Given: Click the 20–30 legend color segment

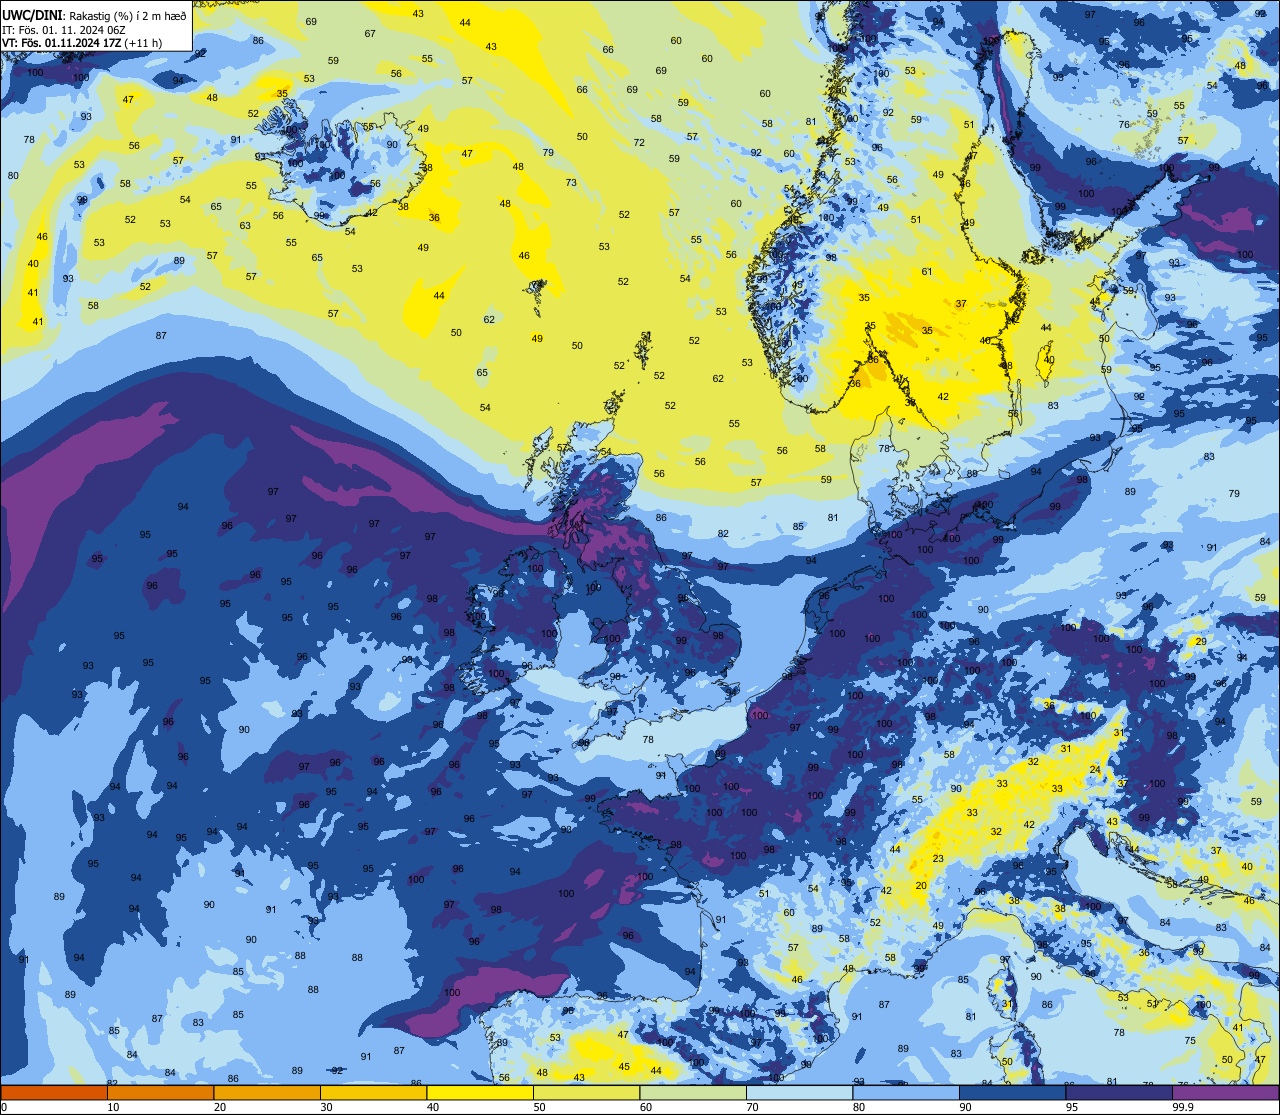Looking at the screenshot, I should coord(267,1093).
